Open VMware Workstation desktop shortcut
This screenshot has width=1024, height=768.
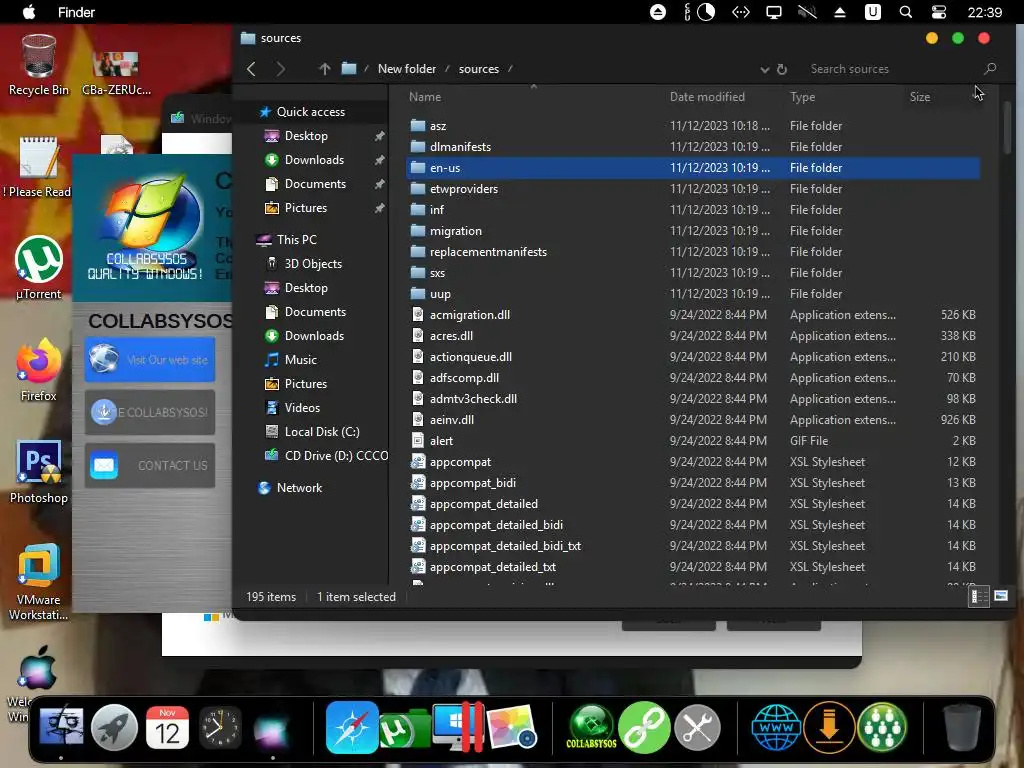[x=39, y=581]
